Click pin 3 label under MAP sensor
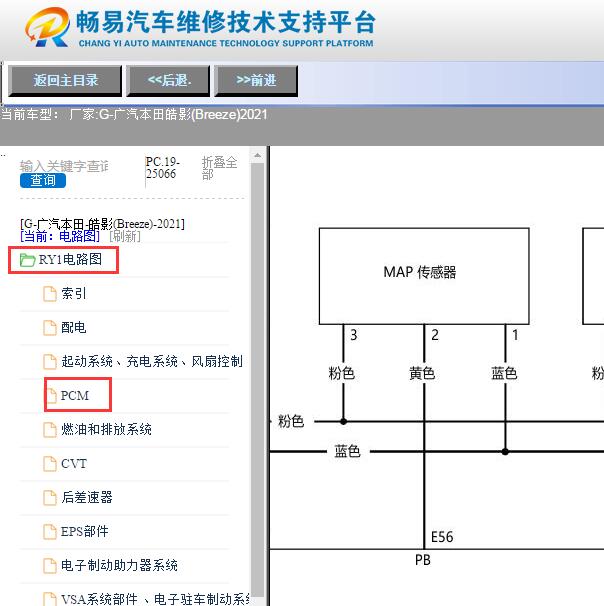 click(x=353, y=335)
